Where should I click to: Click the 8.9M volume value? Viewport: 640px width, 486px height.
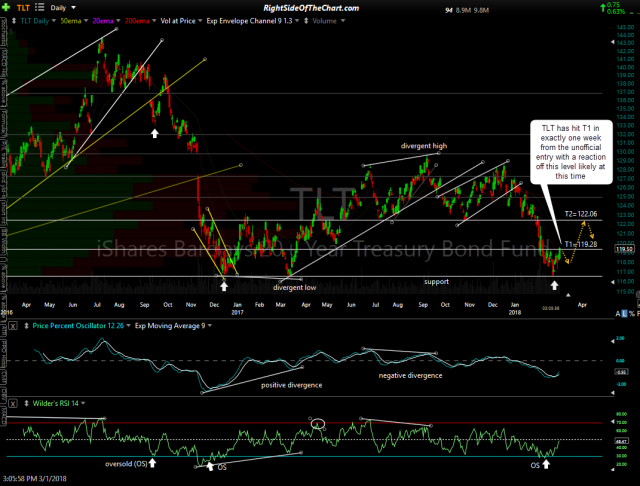(x=463, y=10)
